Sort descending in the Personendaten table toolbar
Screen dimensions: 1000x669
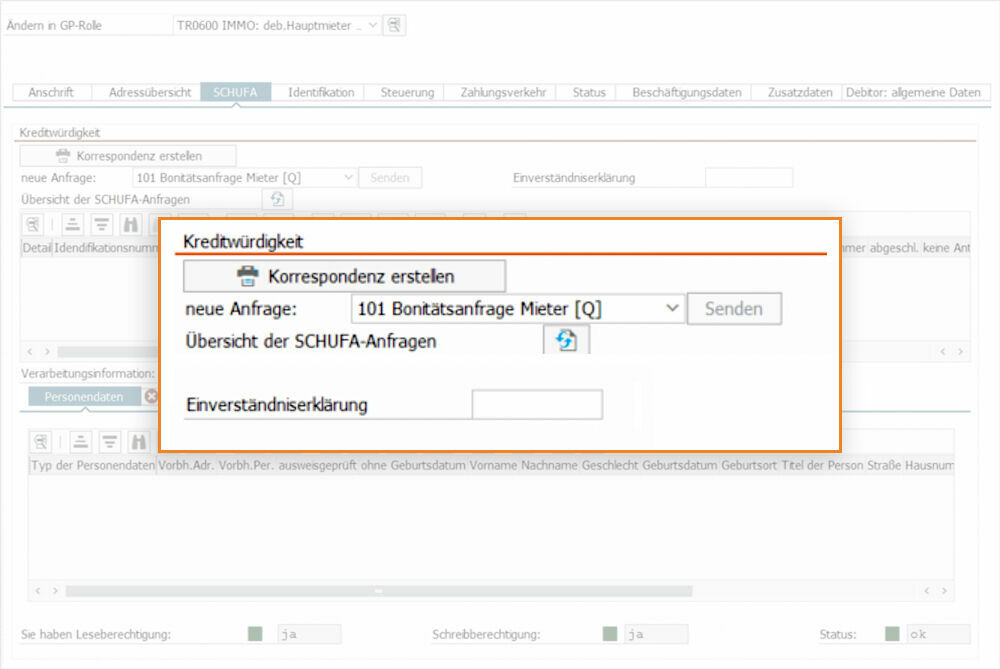(110, 441)
